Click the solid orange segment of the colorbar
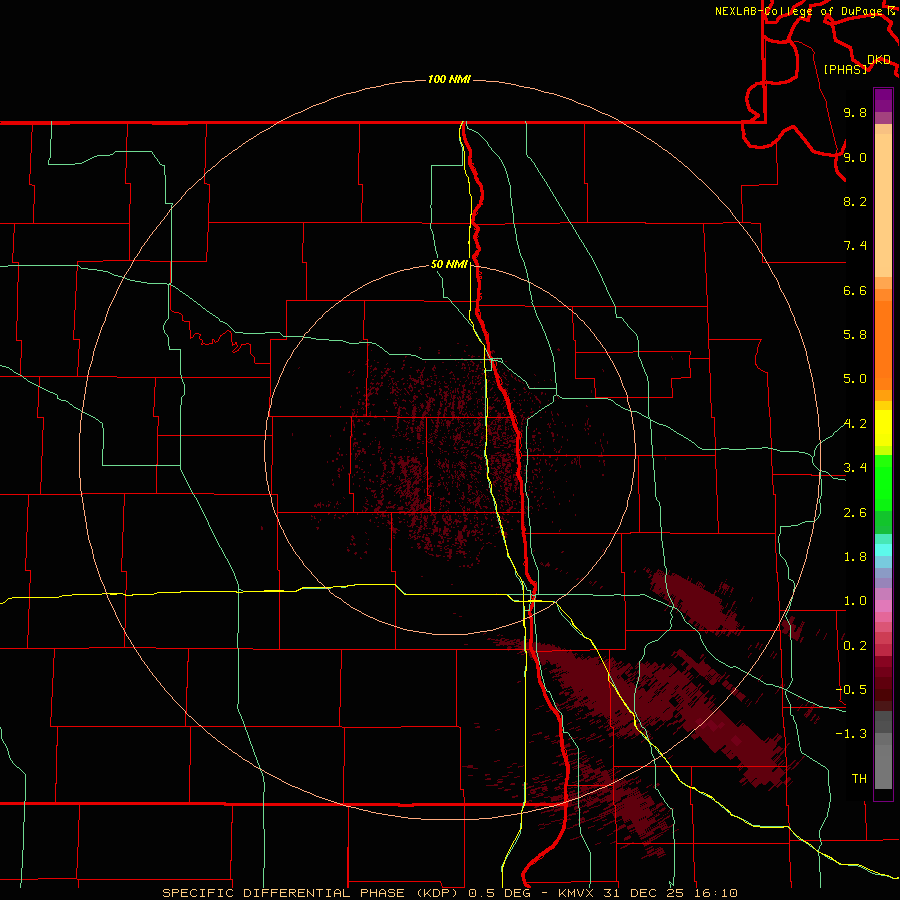The image size is (900, 900). click(x=883, y=345)
